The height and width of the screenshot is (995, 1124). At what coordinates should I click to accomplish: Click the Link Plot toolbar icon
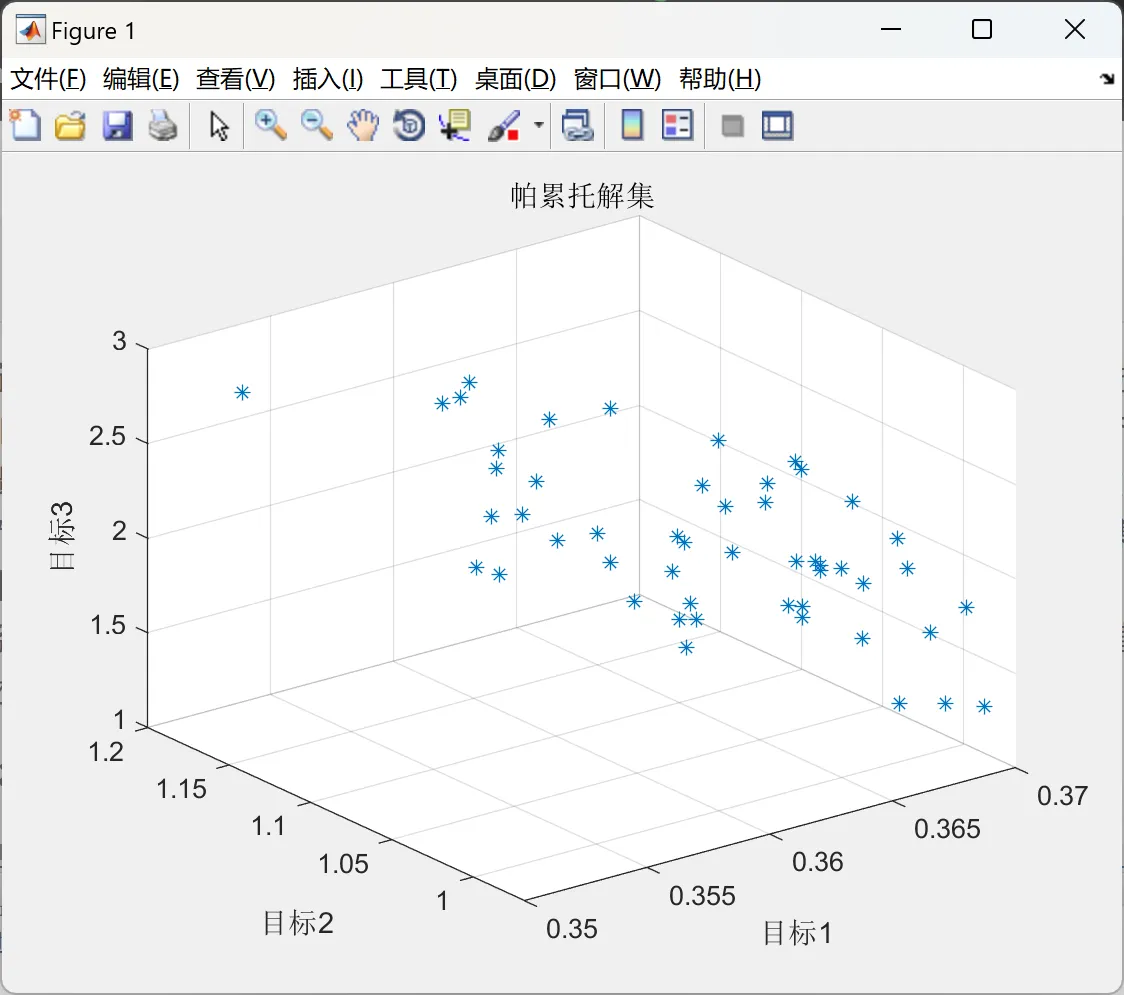[578, 125]
